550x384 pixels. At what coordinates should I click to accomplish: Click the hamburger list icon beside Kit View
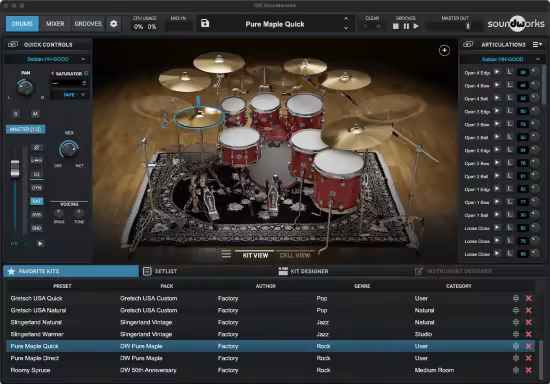226,254
